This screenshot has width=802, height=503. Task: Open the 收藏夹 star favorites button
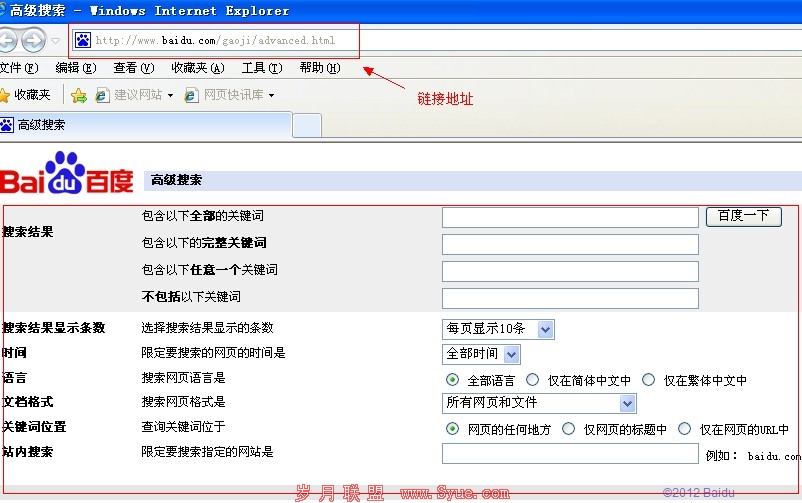[25, 95]
